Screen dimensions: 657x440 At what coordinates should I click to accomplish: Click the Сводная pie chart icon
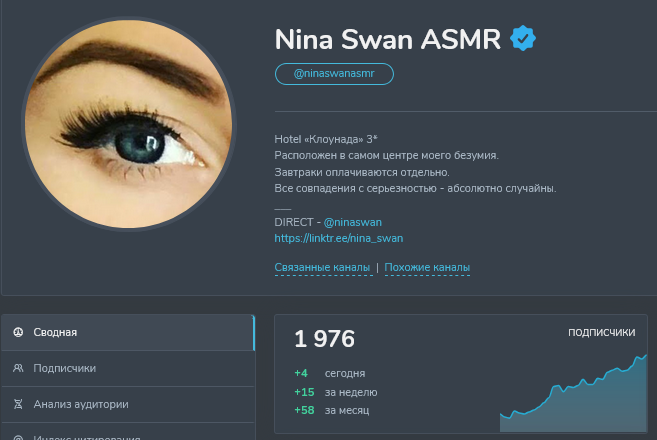click(18, 332)
